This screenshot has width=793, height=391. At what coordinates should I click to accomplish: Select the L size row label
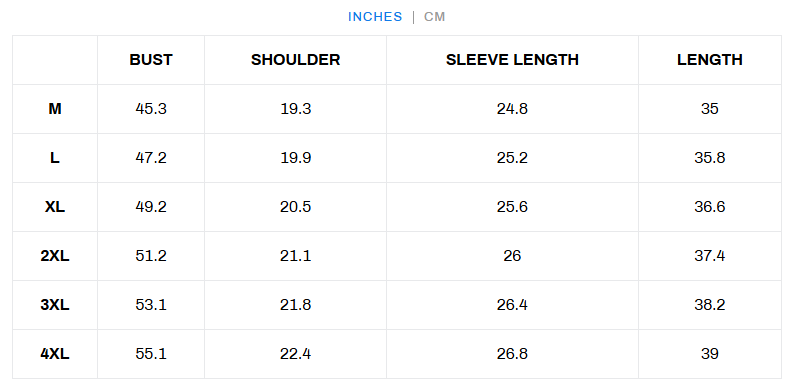55,158
